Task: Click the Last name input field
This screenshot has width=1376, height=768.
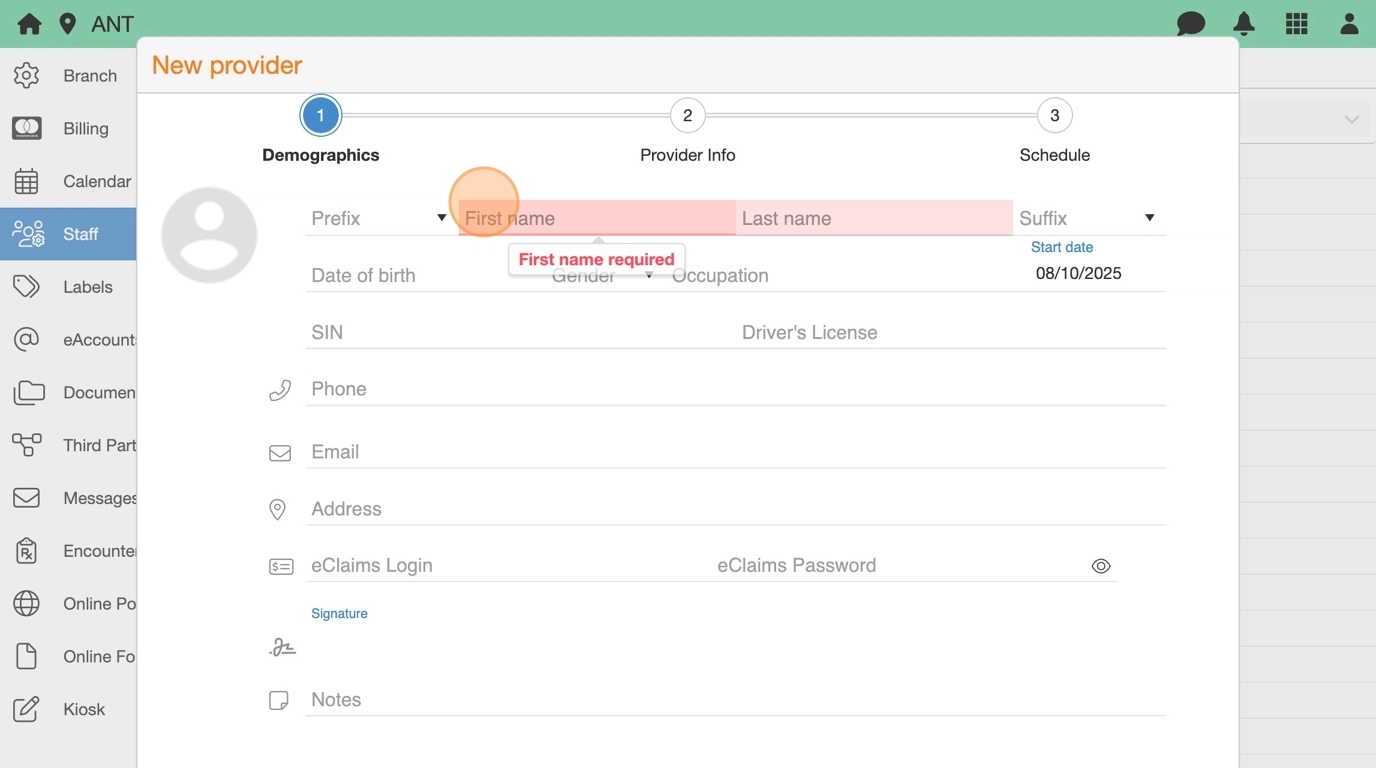Action: tap(873, 218)
